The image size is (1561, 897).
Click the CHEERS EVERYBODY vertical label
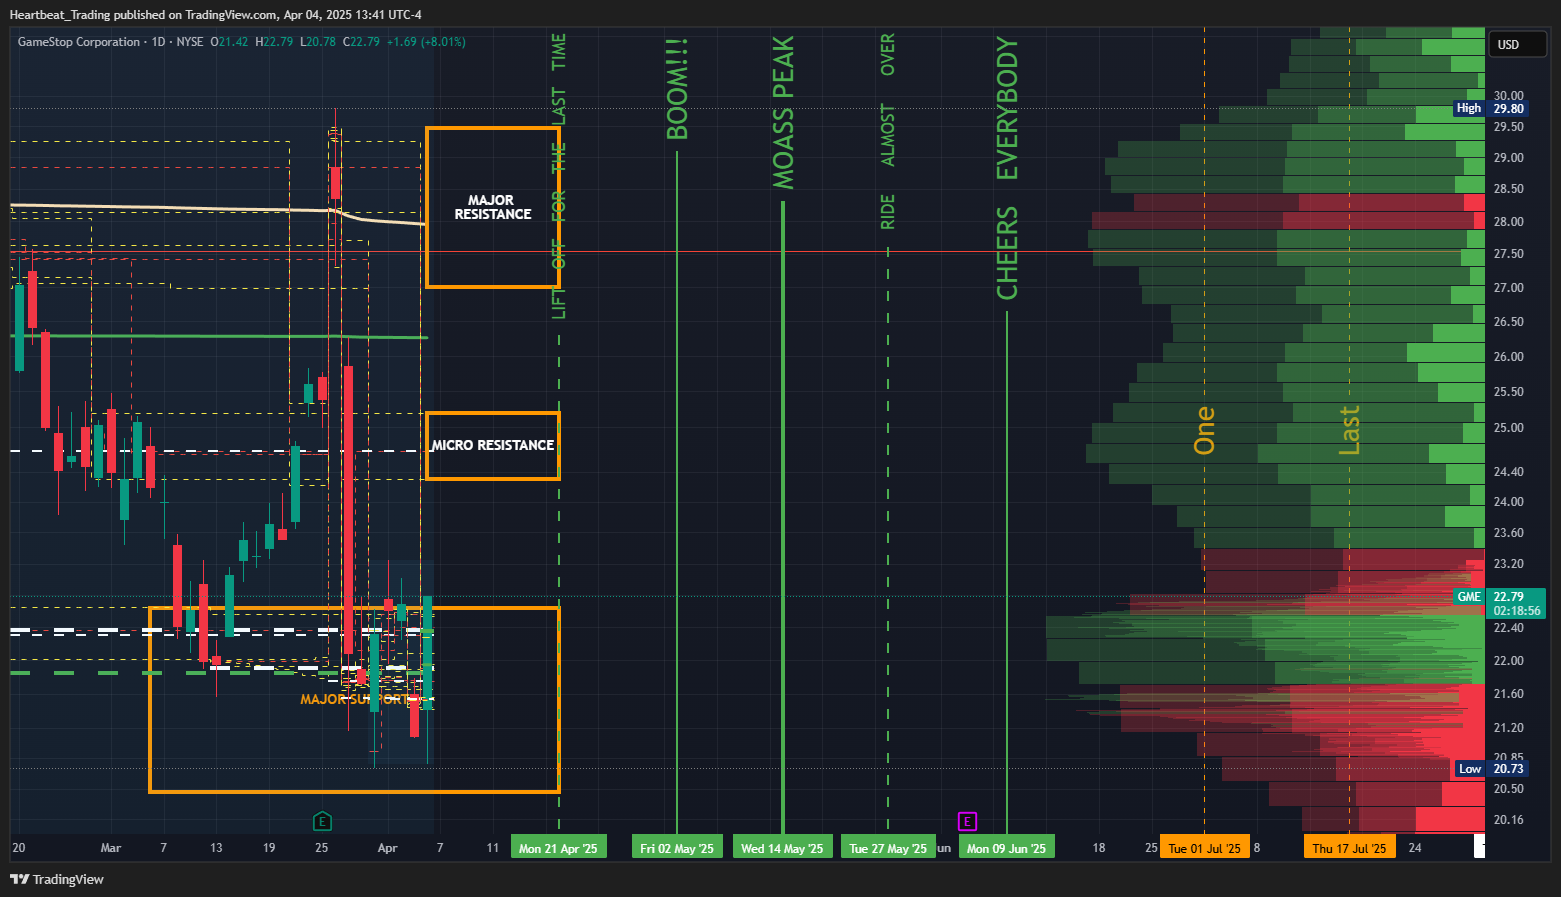tap(1007, 168)
